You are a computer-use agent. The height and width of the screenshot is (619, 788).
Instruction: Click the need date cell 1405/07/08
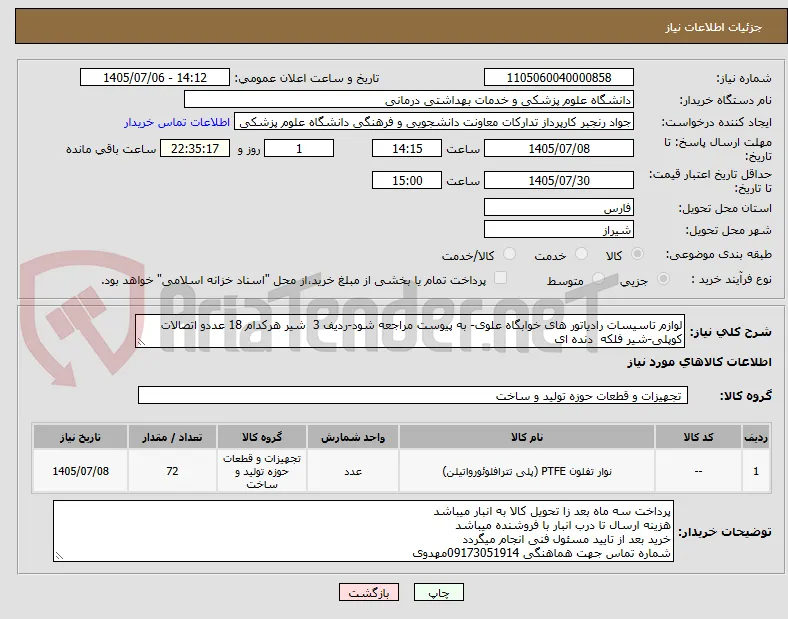80,471
